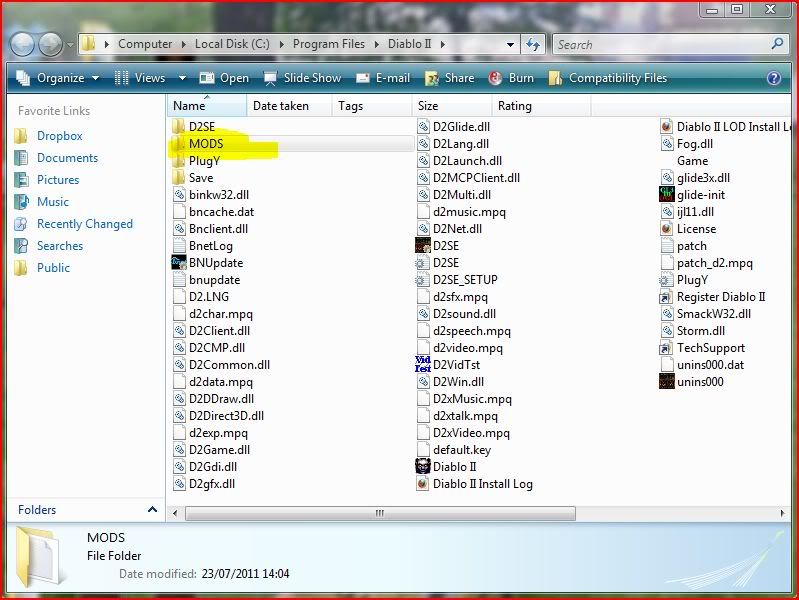Sort by the Rating column header
Image resolution: width=799 pixels, height=600 pixels.
(541, 106)
